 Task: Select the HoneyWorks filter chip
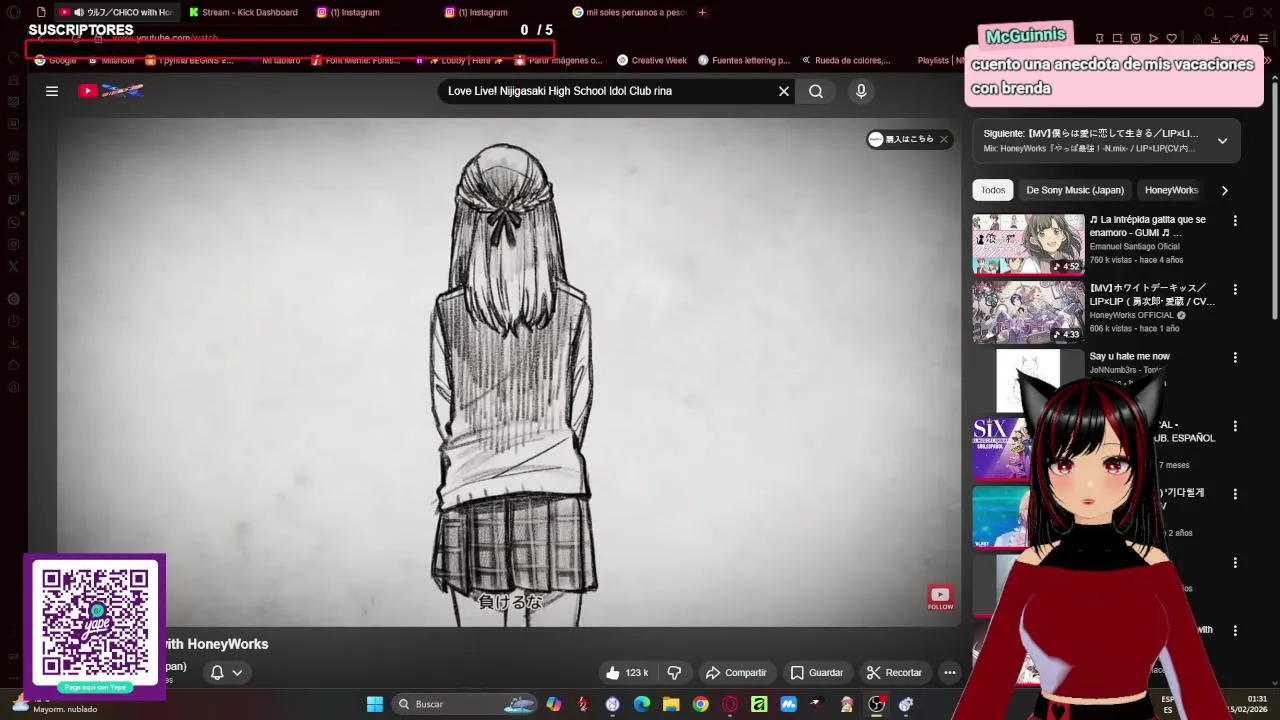(1171, 190)
